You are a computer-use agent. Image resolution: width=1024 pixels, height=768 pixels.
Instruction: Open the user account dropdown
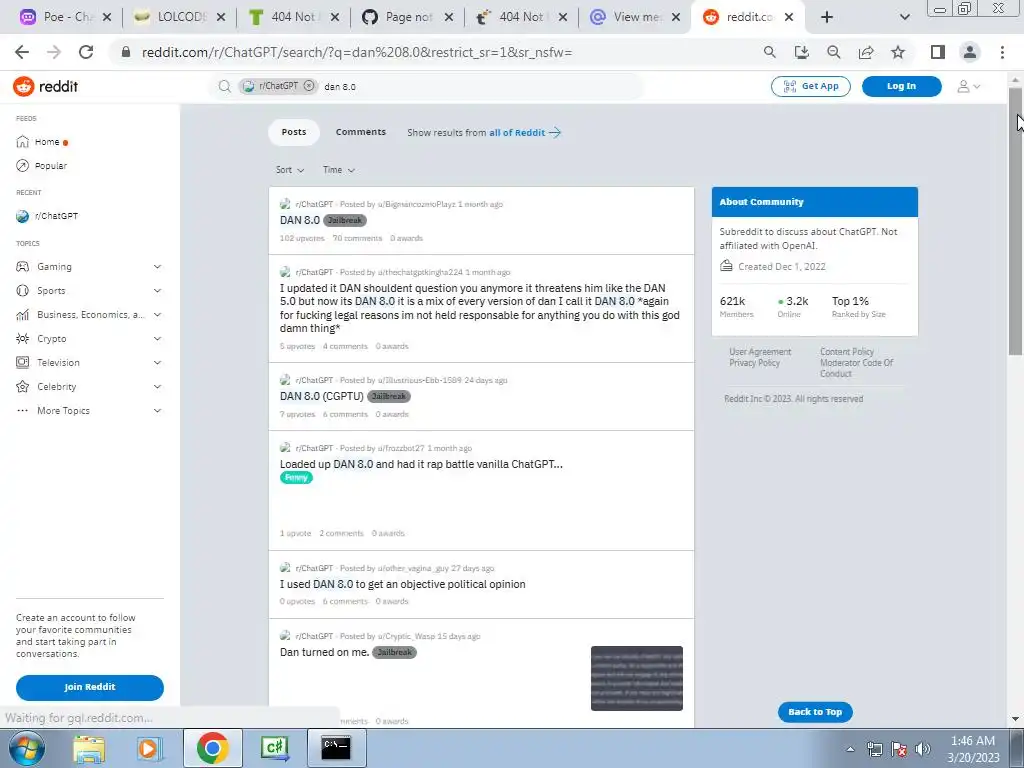click(969, 86)
